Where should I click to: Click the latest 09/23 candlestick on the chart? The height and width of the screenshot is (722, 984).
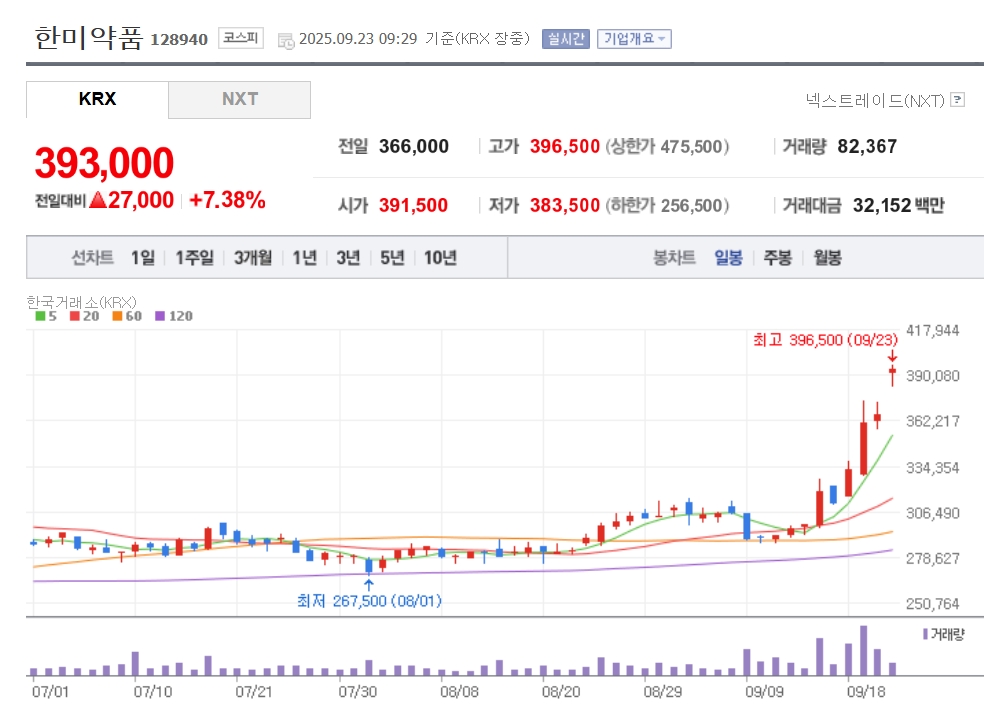pyautogui.click(x=892, y=375)
